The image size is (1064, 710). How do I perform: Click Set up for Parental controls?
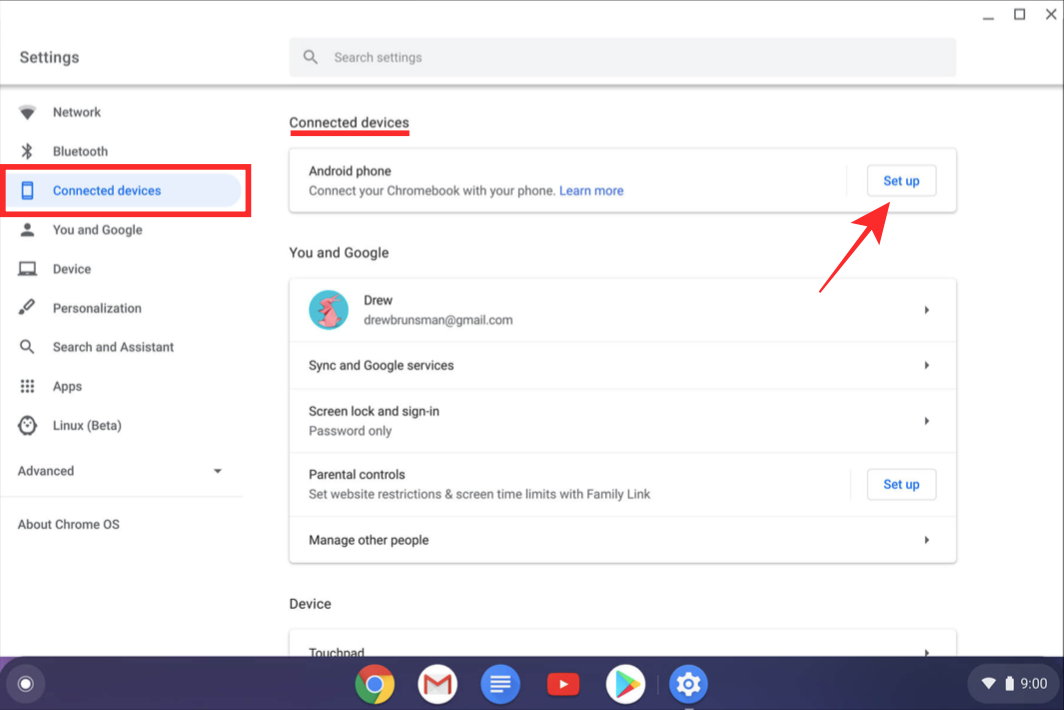[x=900, y=484]
